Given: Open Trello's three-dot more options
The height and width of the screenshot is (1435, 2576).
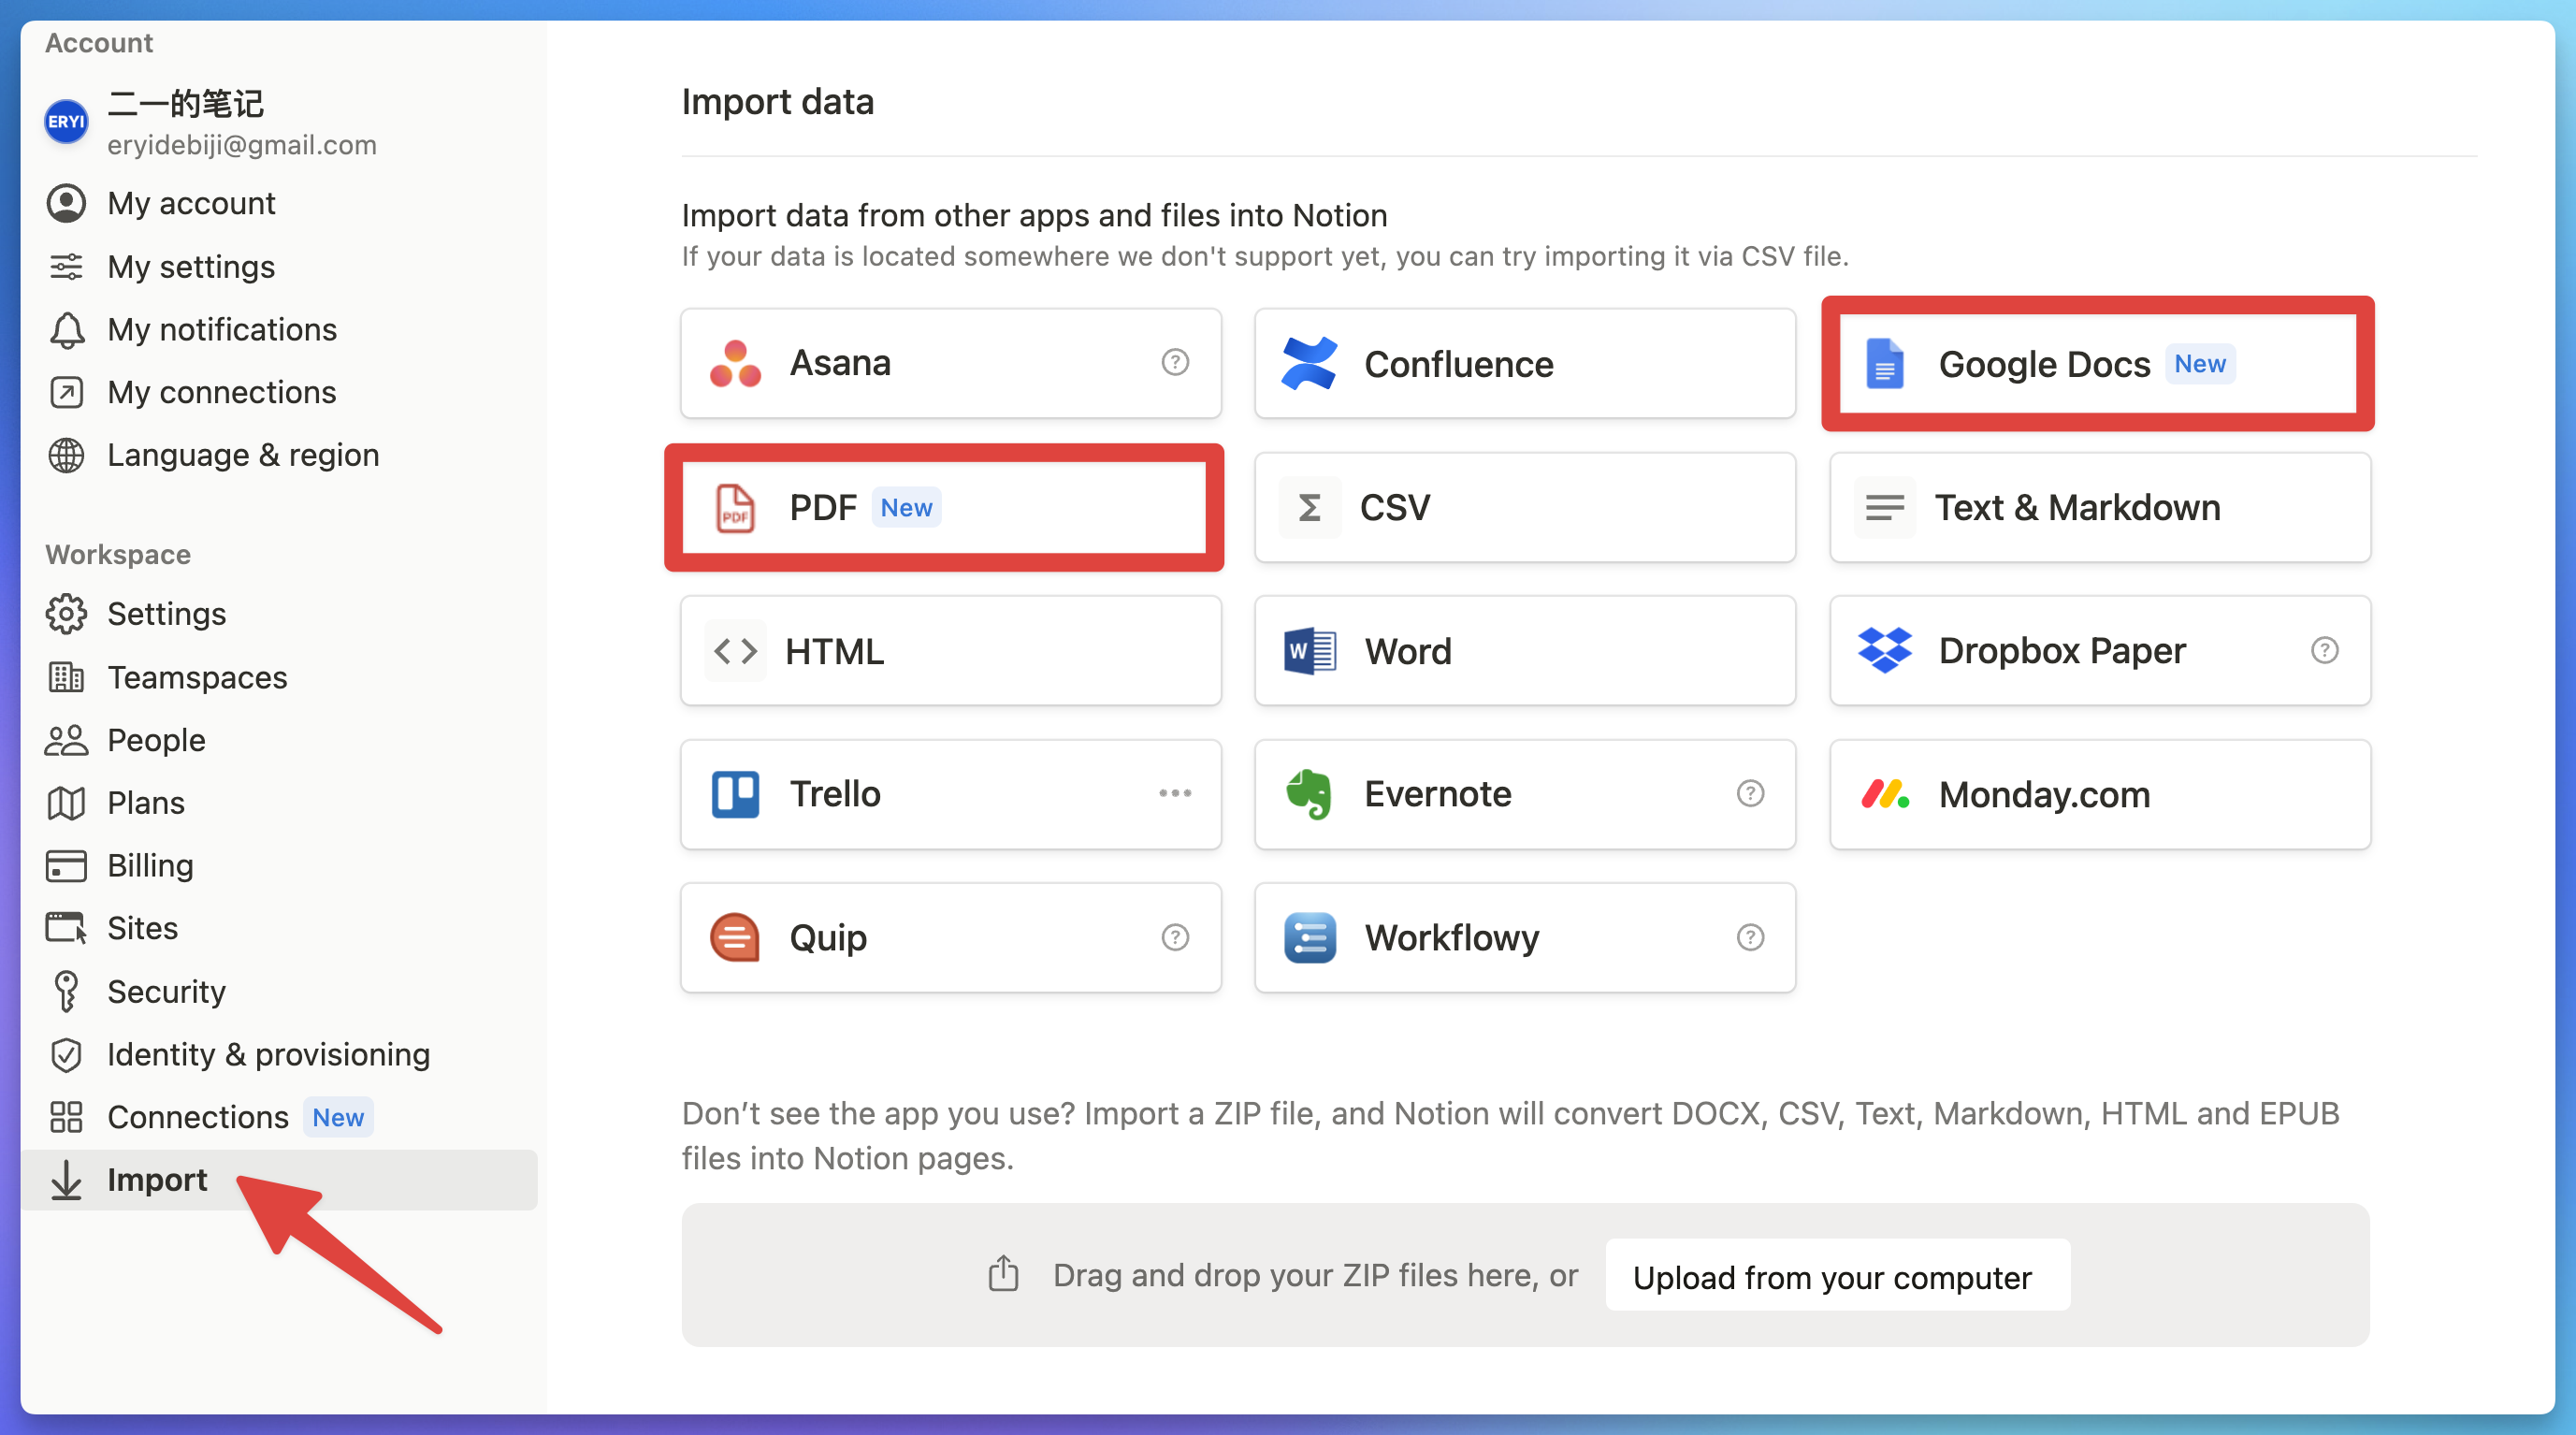Looking at the screenshot, I should point(1175,793).
